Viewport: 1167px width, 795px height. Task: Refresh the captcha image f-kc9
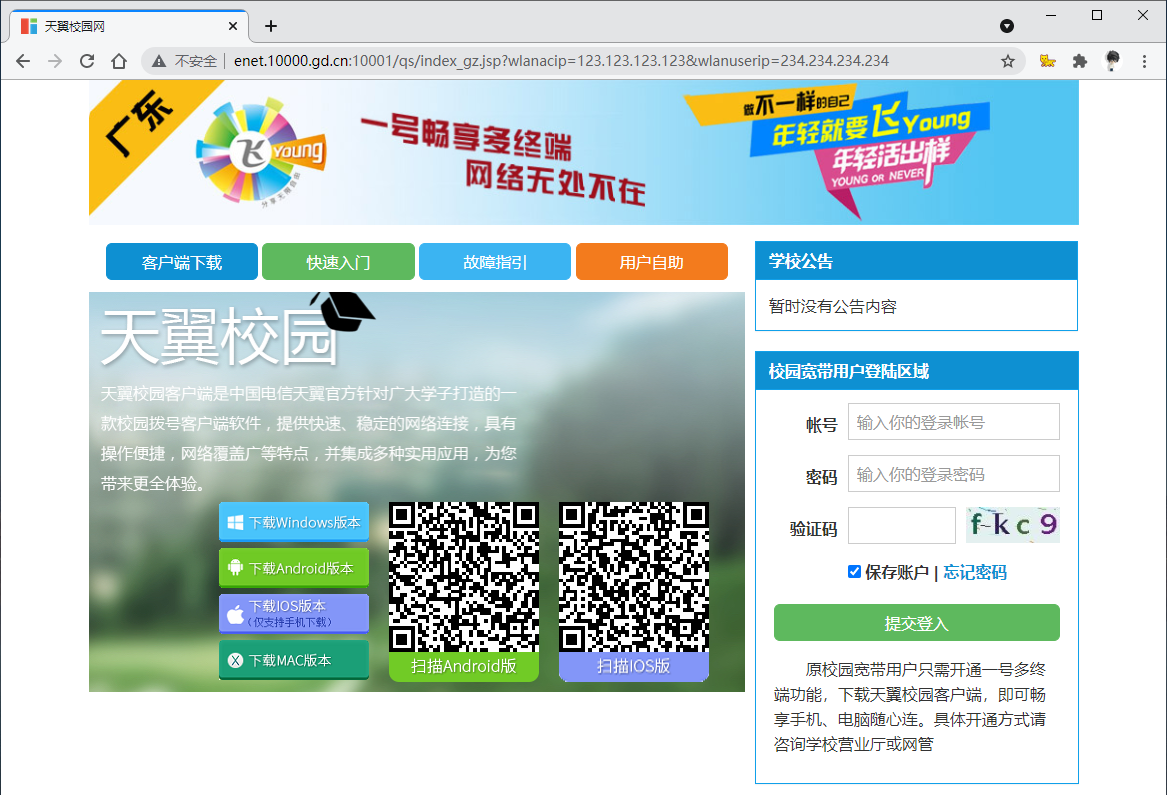click(x=1012, y=525)
